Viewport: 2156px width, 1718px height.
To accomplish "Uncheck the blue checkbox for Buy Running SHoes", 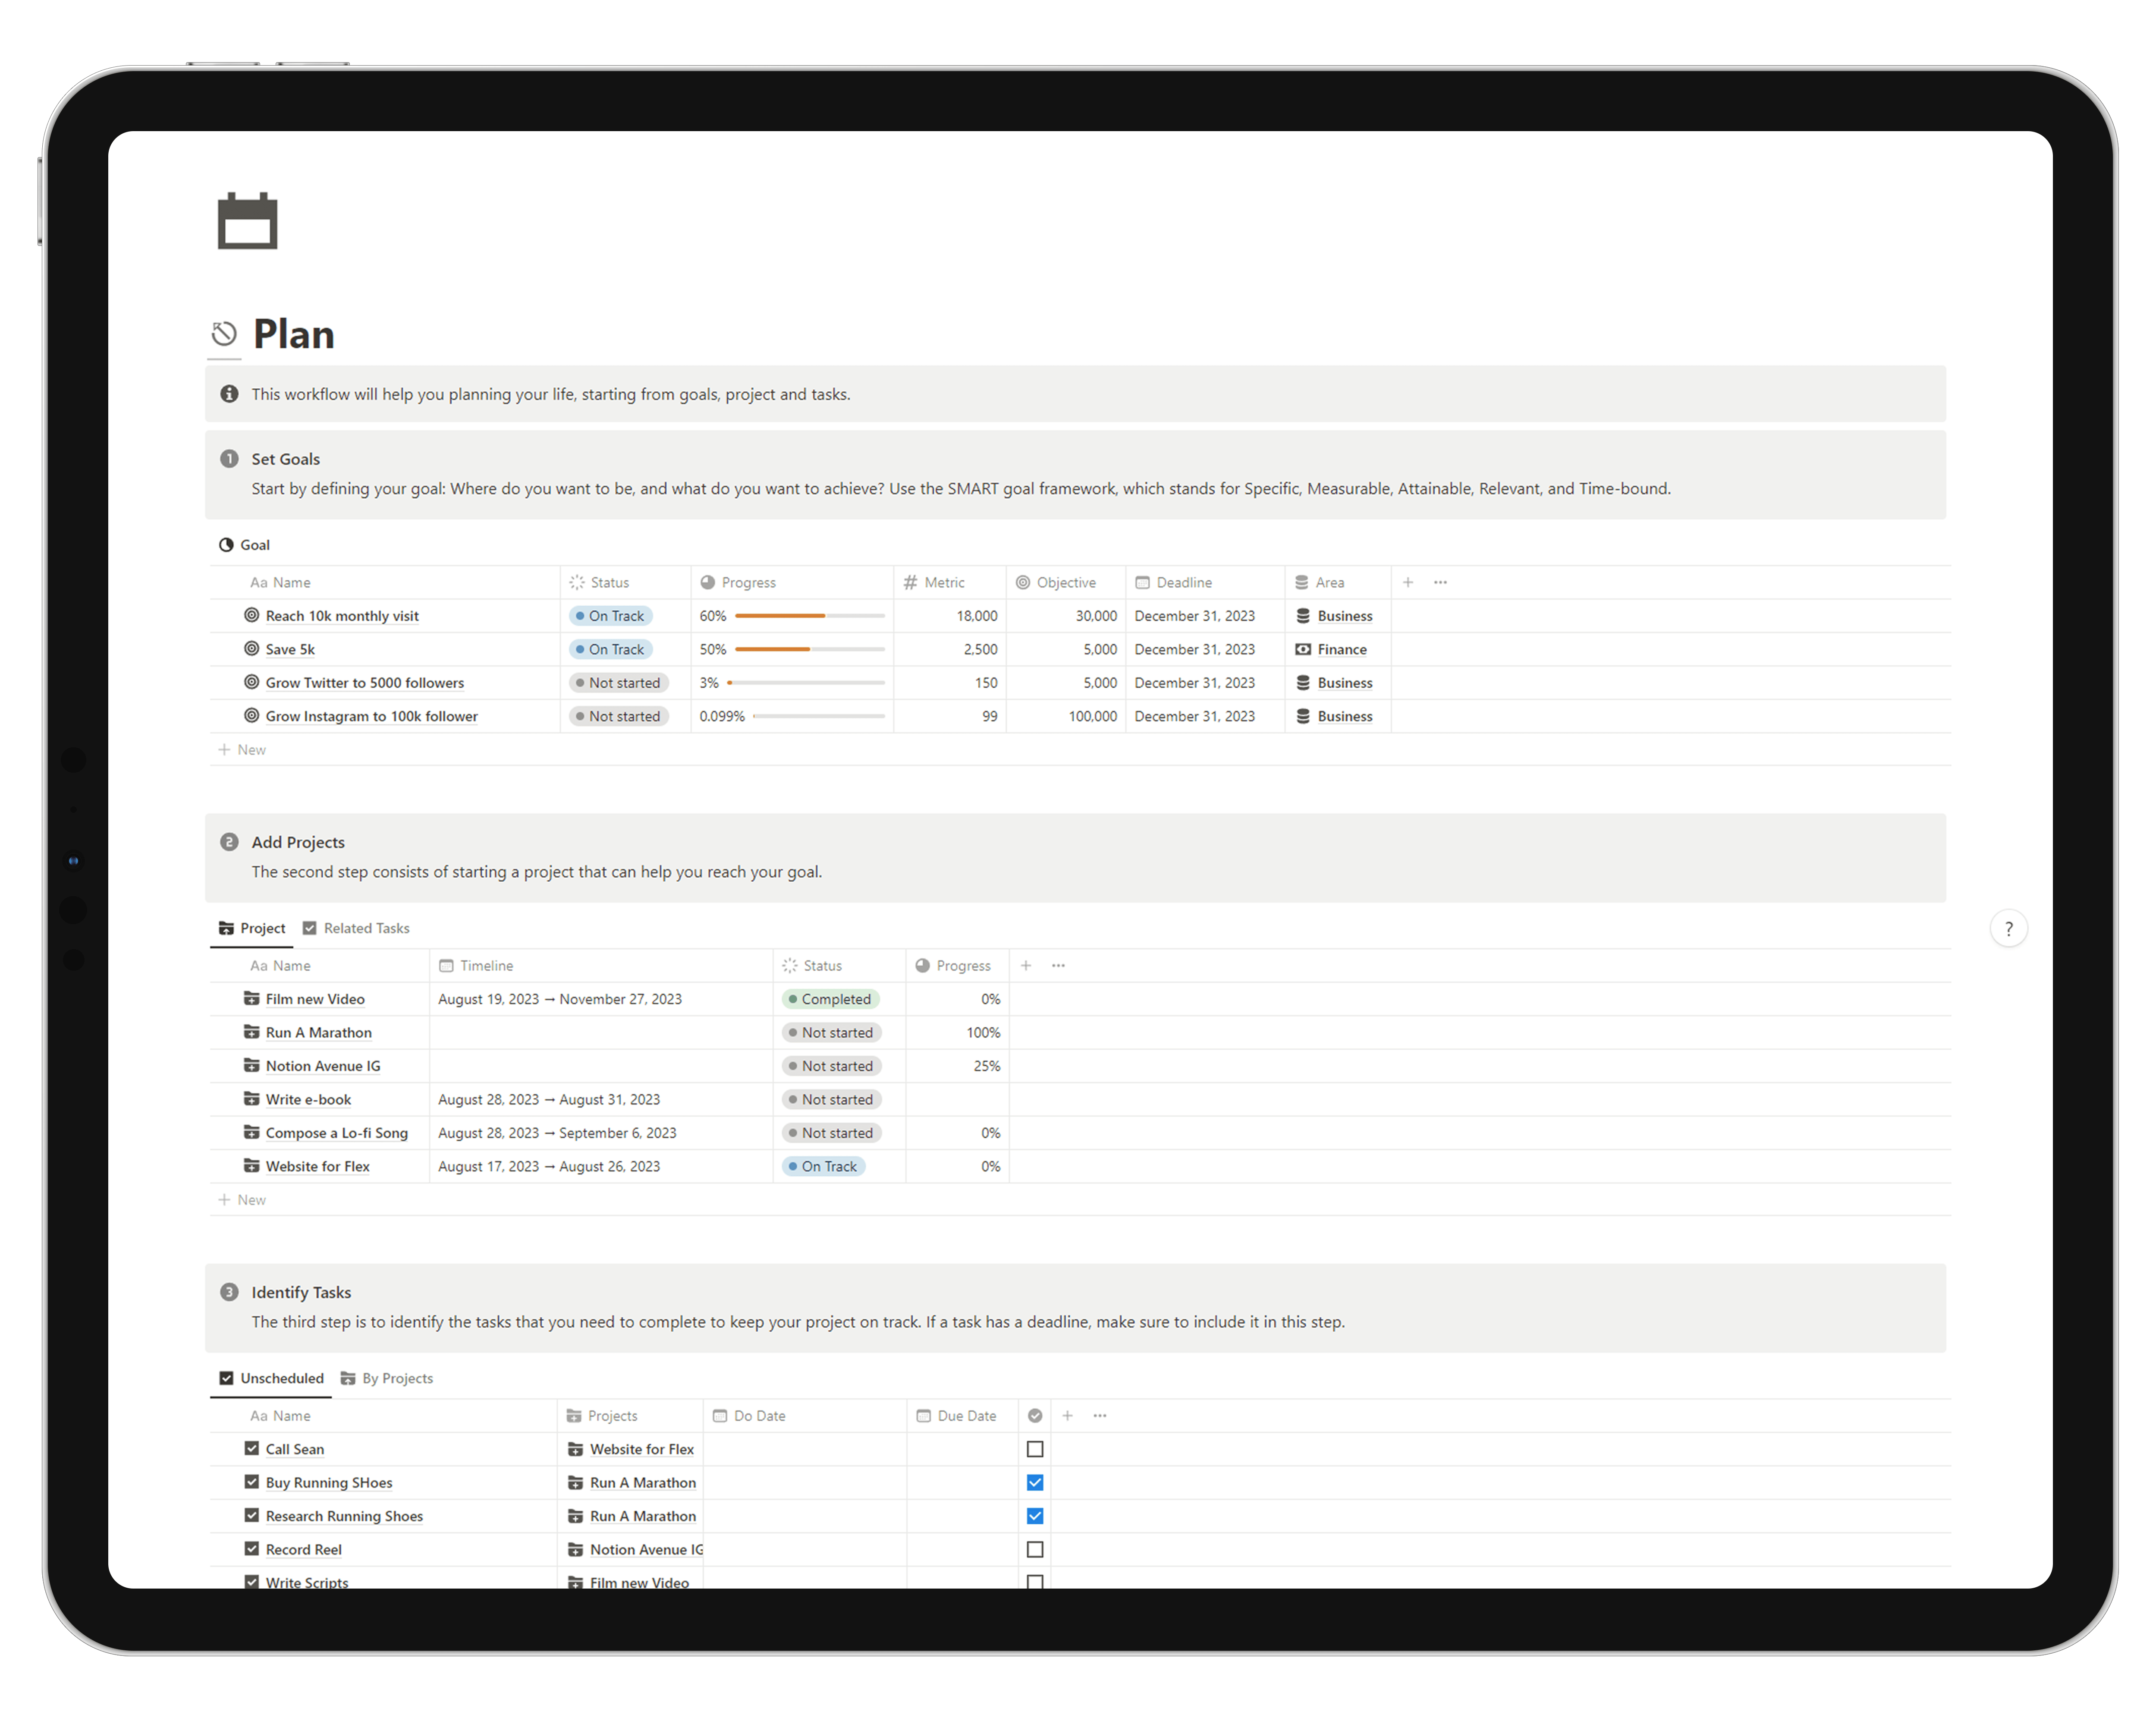I will (1035, 1482).
